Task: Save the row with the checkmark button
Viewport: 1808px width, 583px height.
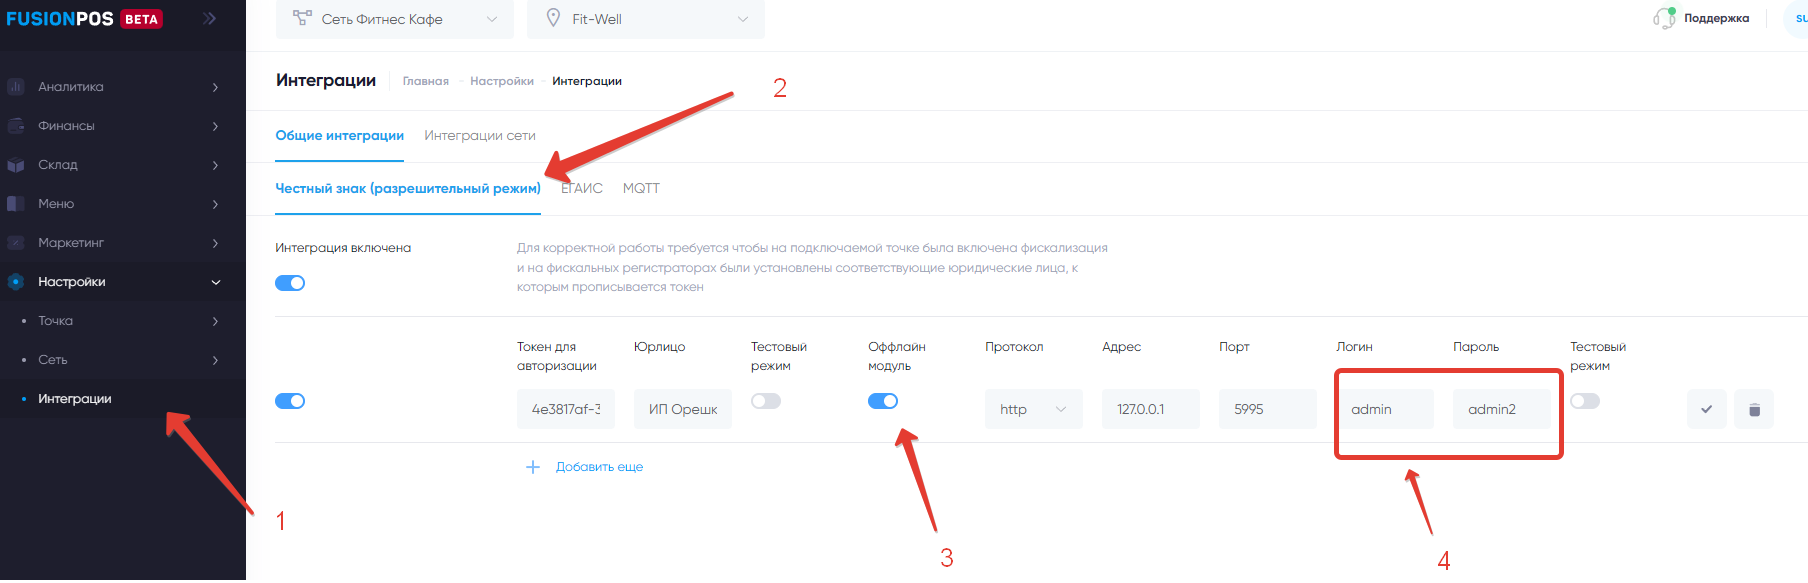Action: 1706,409
